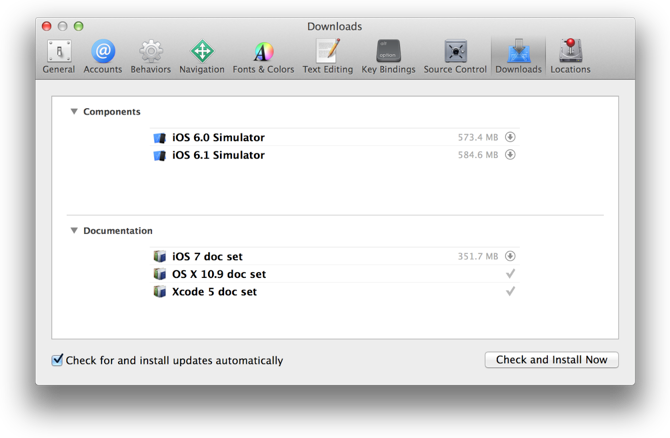Click the Xcode 5 doc set book icon
The image size is (670, 438).
159,291
